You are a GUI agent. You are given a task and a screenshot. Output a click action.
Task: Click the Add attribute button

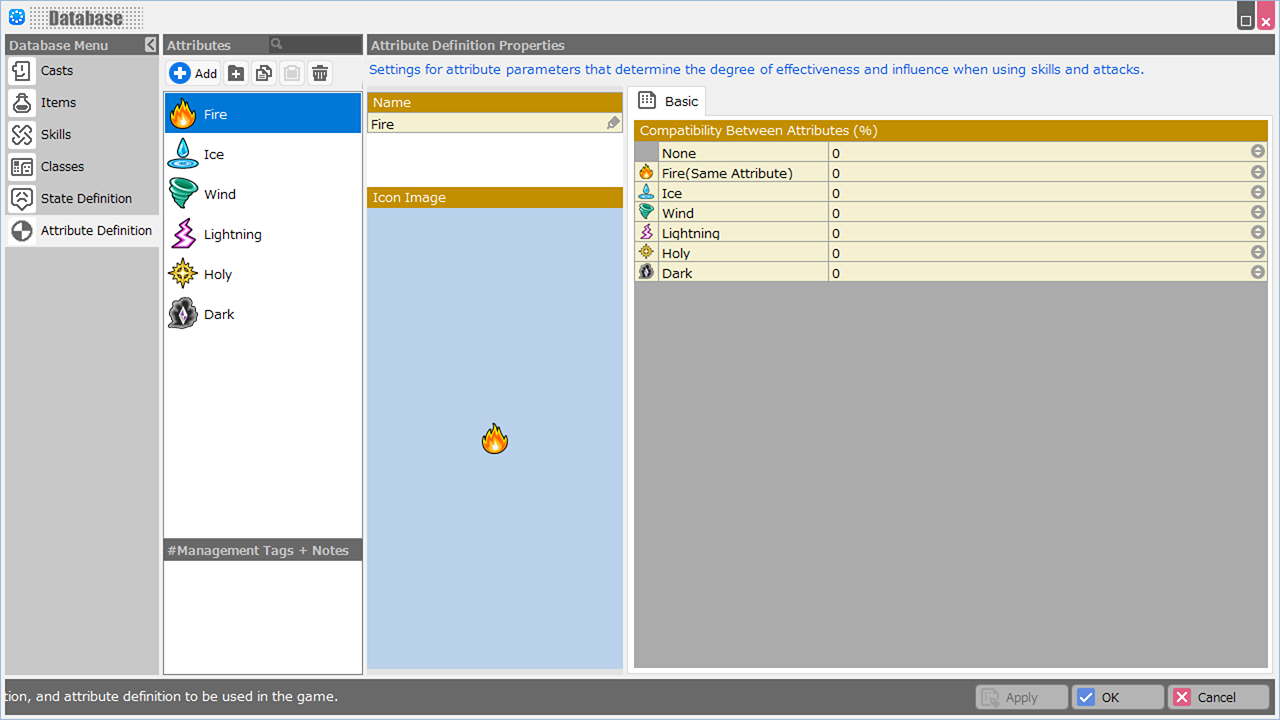tap(194, 73)
